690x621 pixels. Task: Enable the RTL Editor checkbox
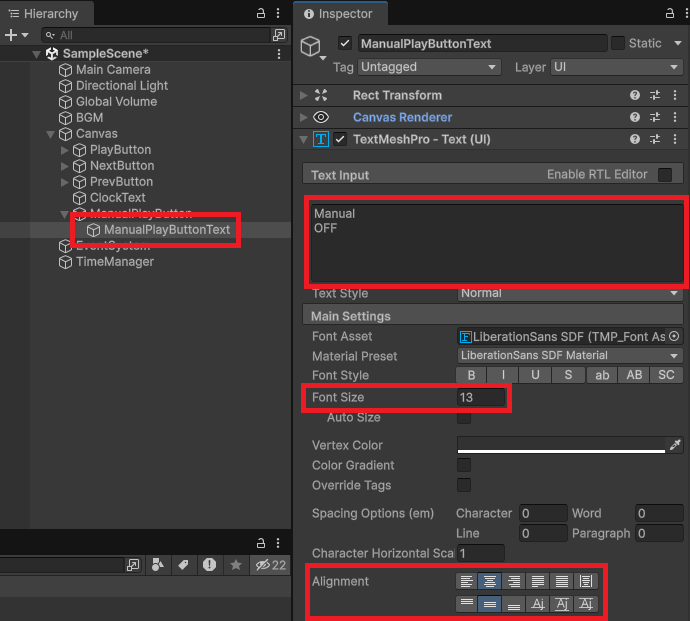pyautogui.click(x=665, y=175)
